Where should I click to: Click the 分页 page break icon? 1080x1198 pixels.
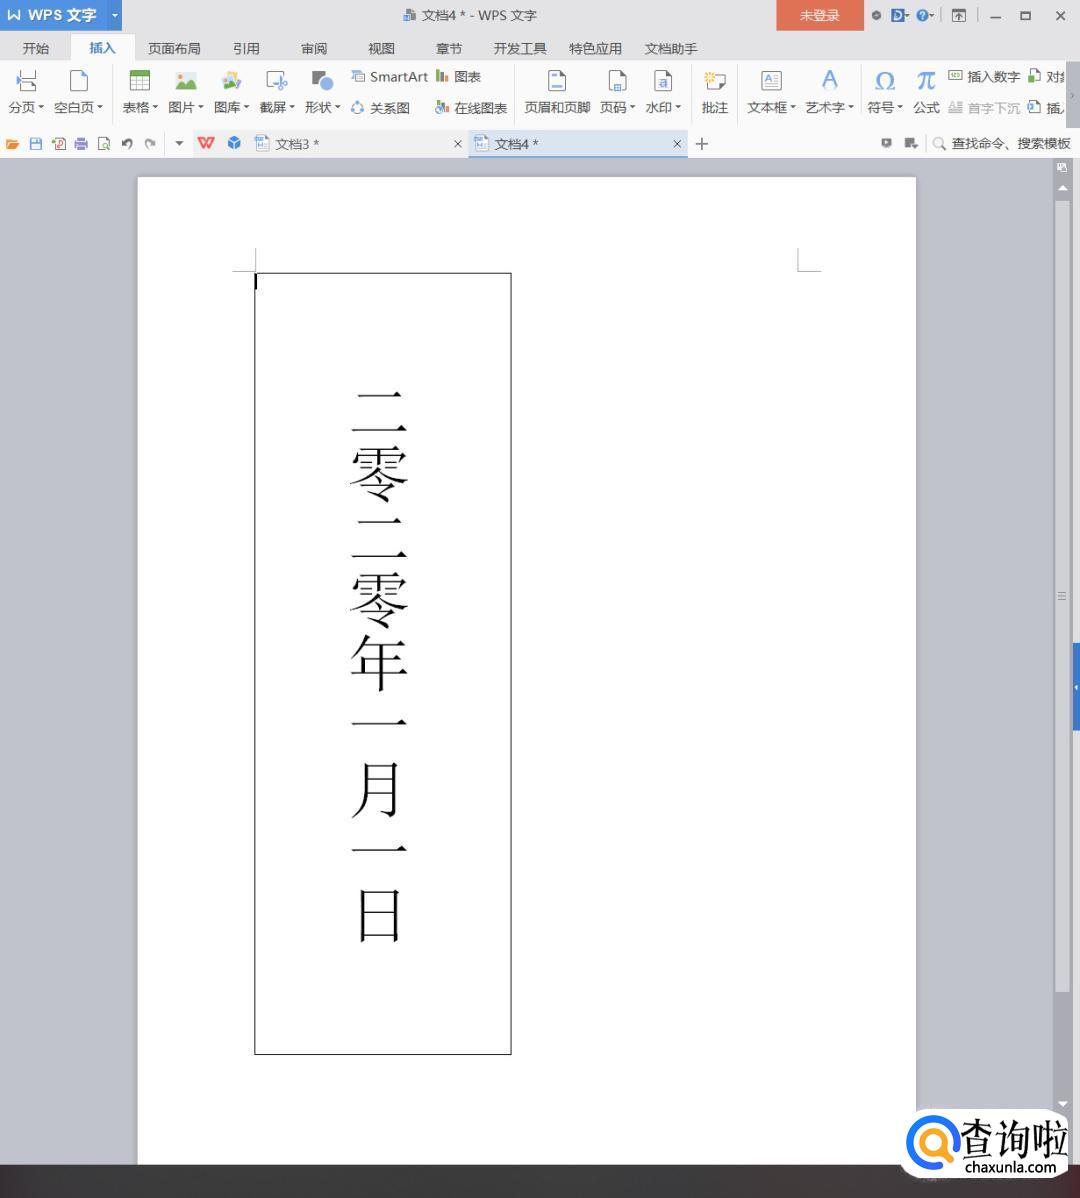point(26,81)
